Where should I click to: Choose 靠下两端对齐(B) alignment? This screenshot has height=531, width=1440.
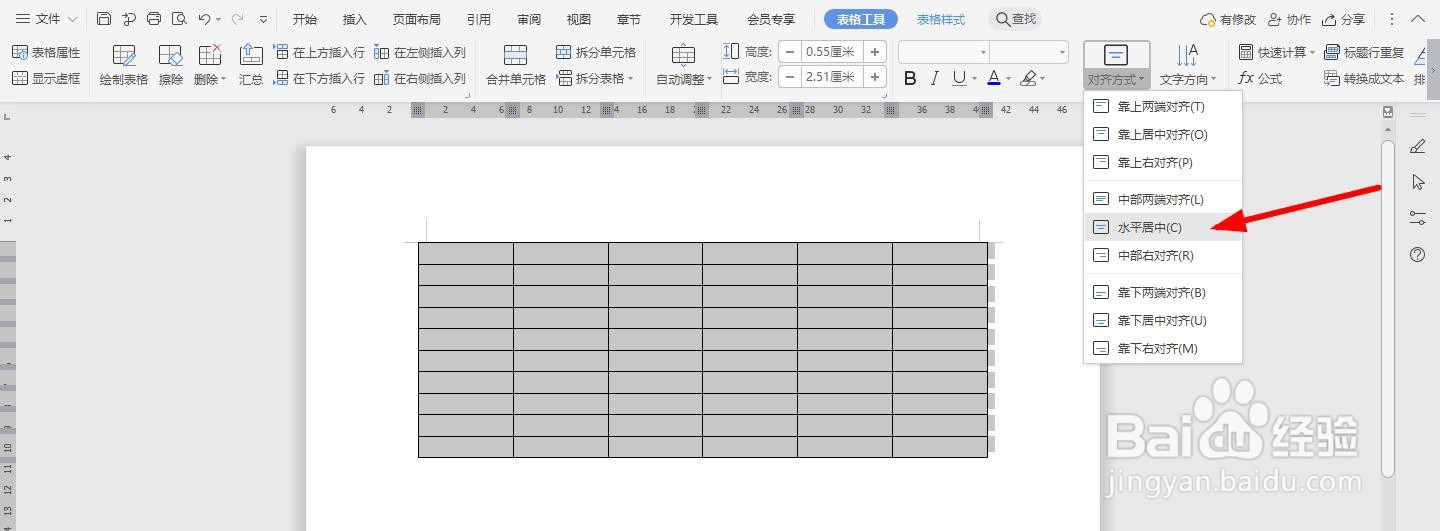coord(1163,293)
